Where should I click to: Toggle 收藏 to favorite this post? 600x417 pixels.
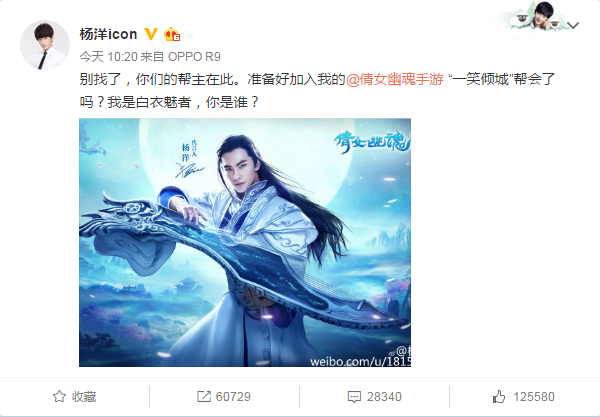click(74, 396)
